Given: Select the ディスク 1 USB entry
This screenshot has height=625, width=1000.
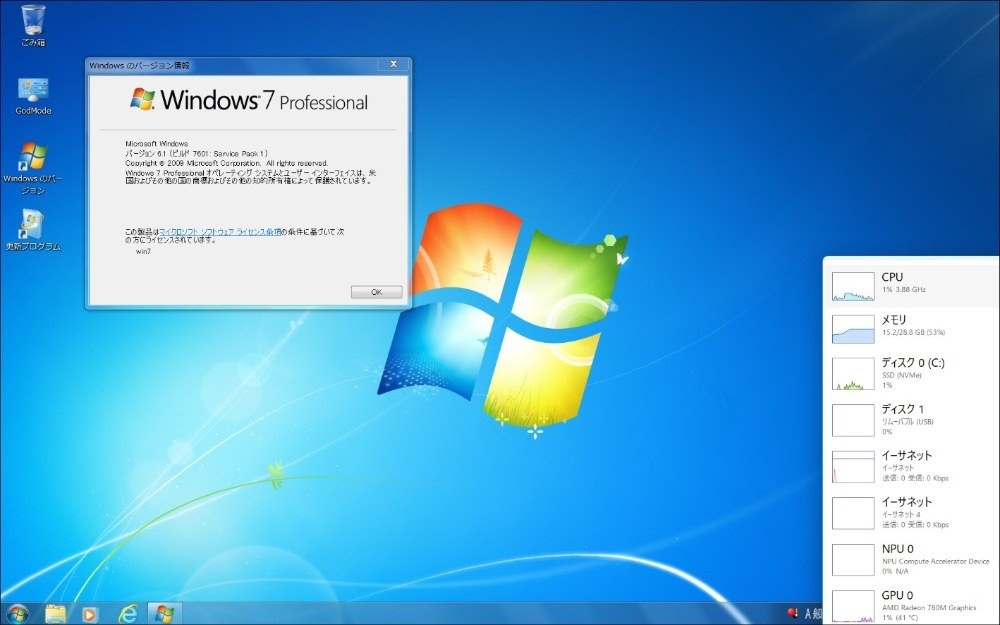Looking at the screenshot, I should 913,420.
